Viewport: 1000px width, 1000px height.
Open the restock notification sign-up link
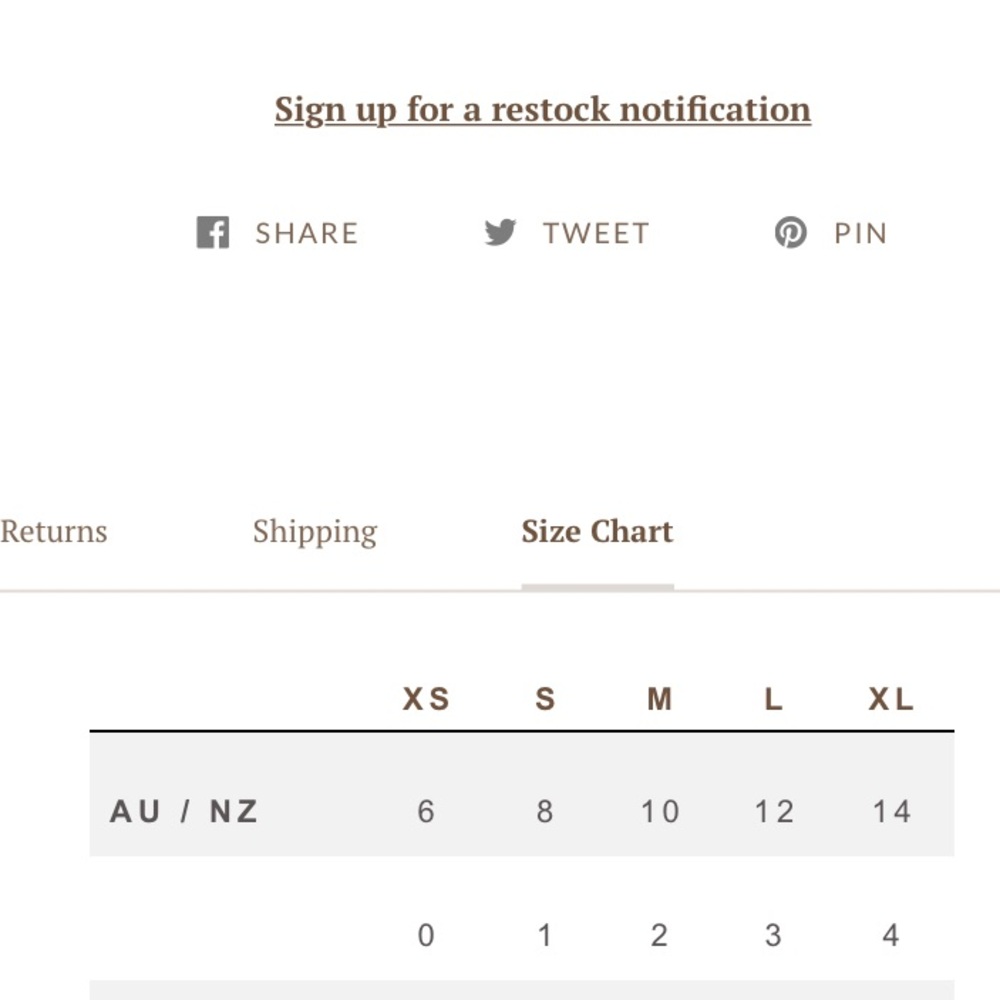click(543, 110)
